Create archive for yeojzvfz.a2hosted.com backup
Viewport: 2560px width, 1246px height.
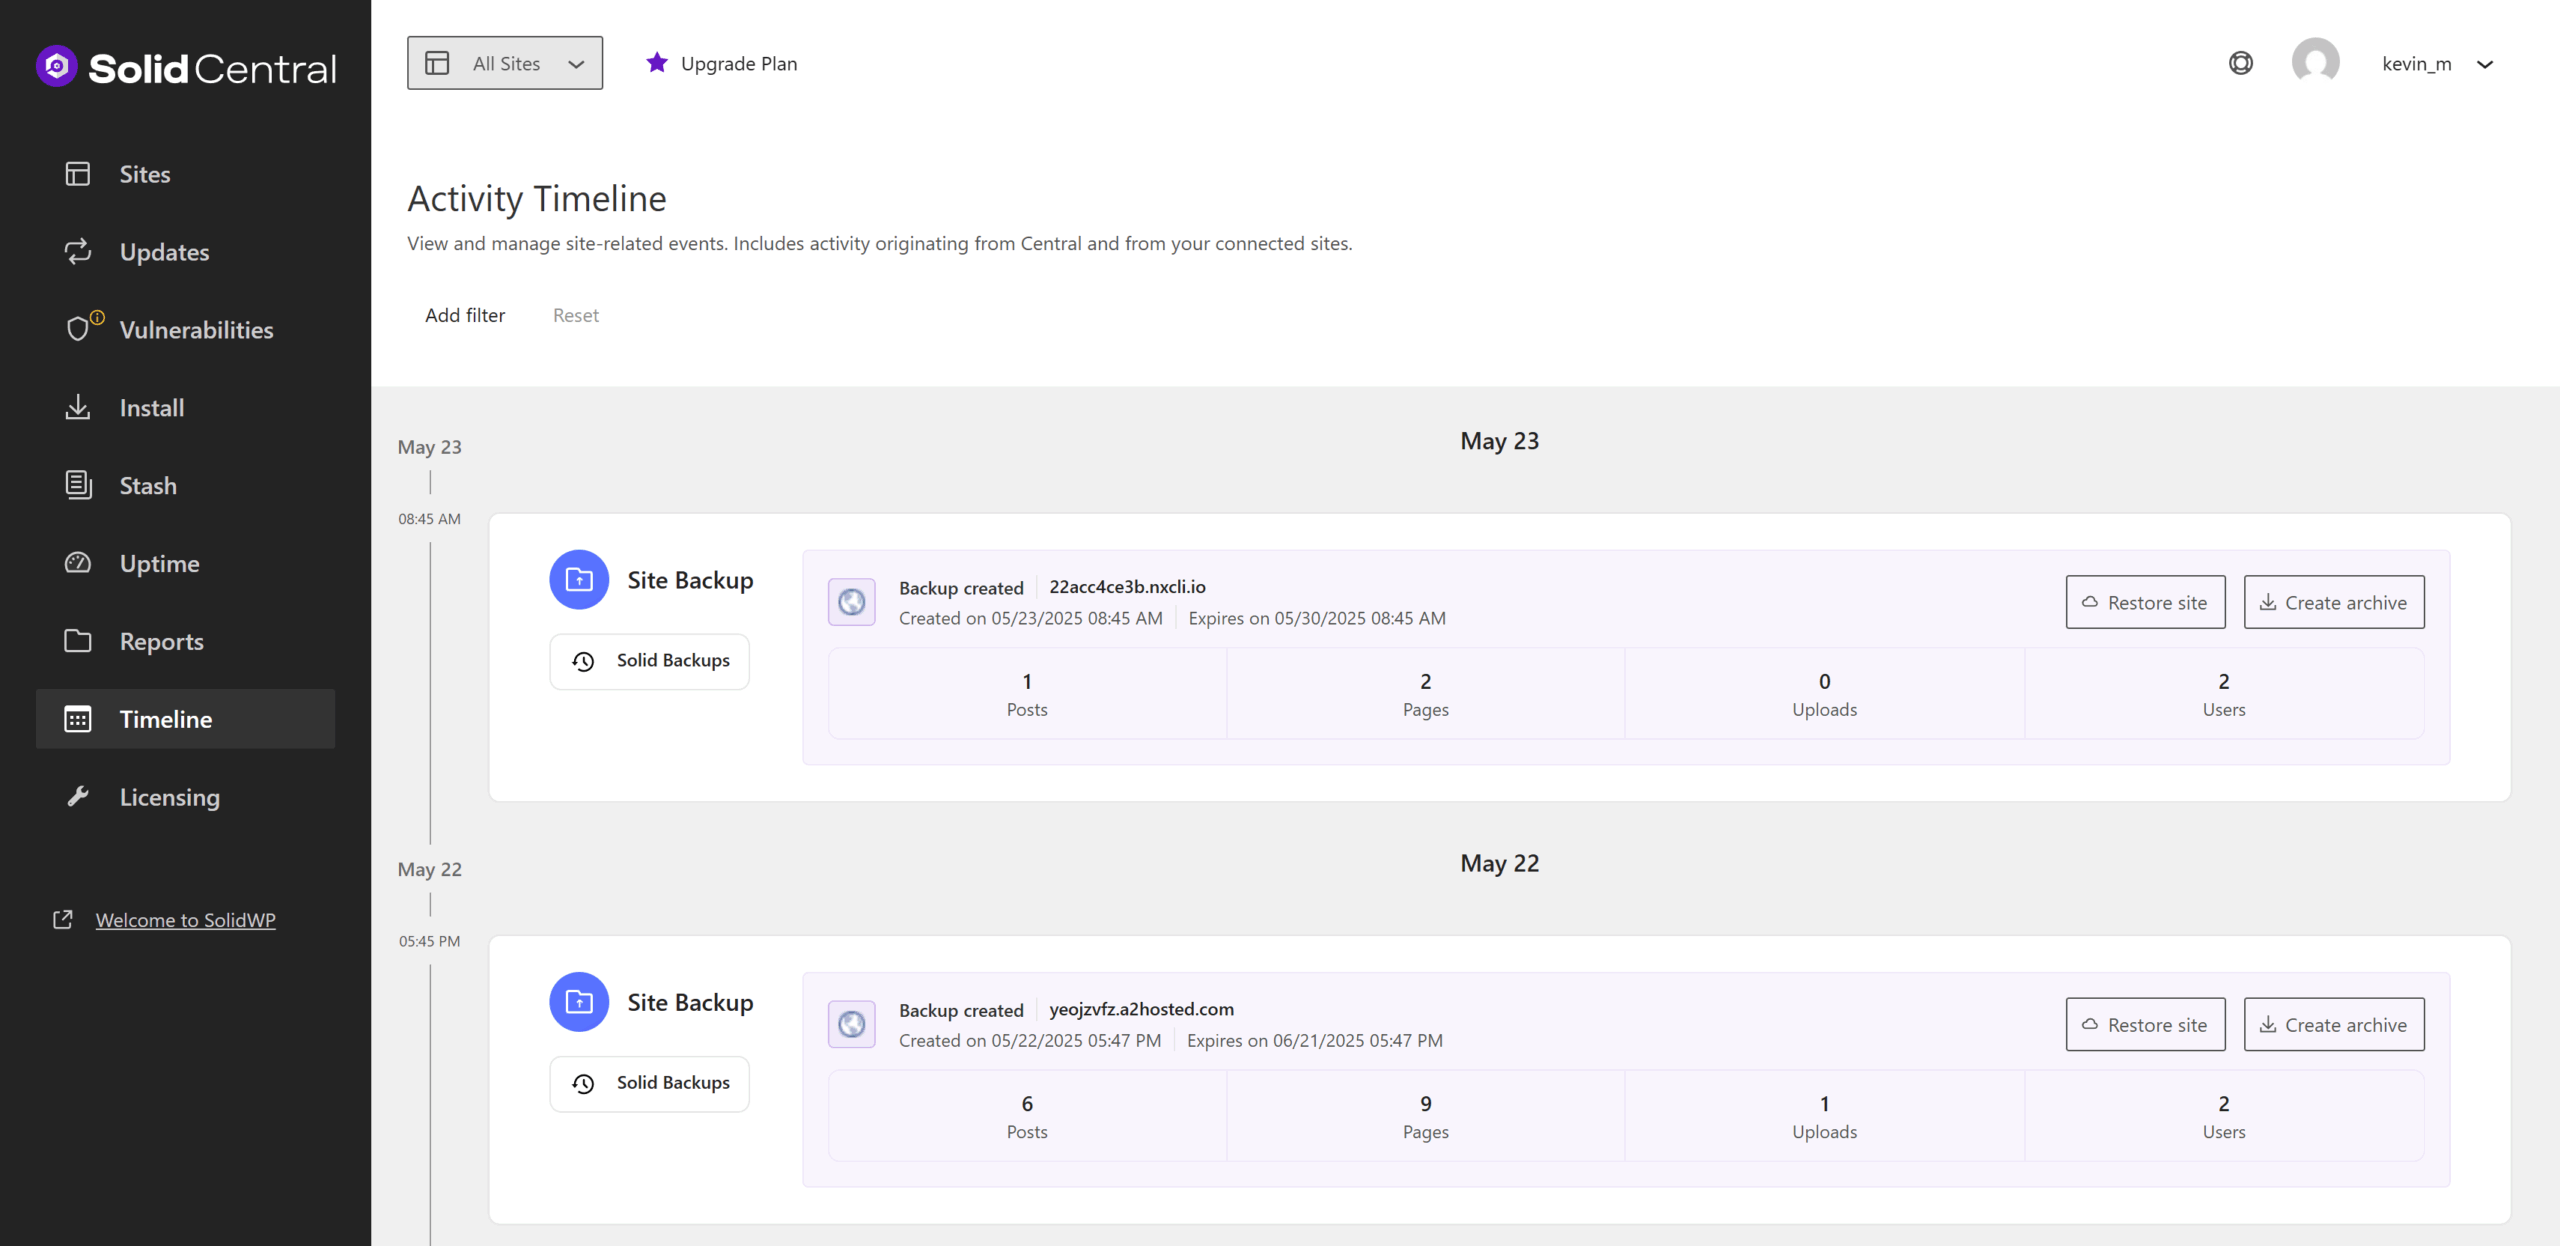coord(2334,1024)
